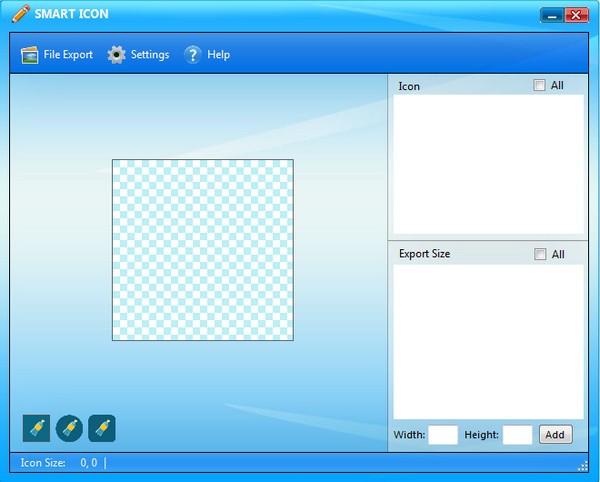Minimize the Smart Icon window

[x=551, y=16]
